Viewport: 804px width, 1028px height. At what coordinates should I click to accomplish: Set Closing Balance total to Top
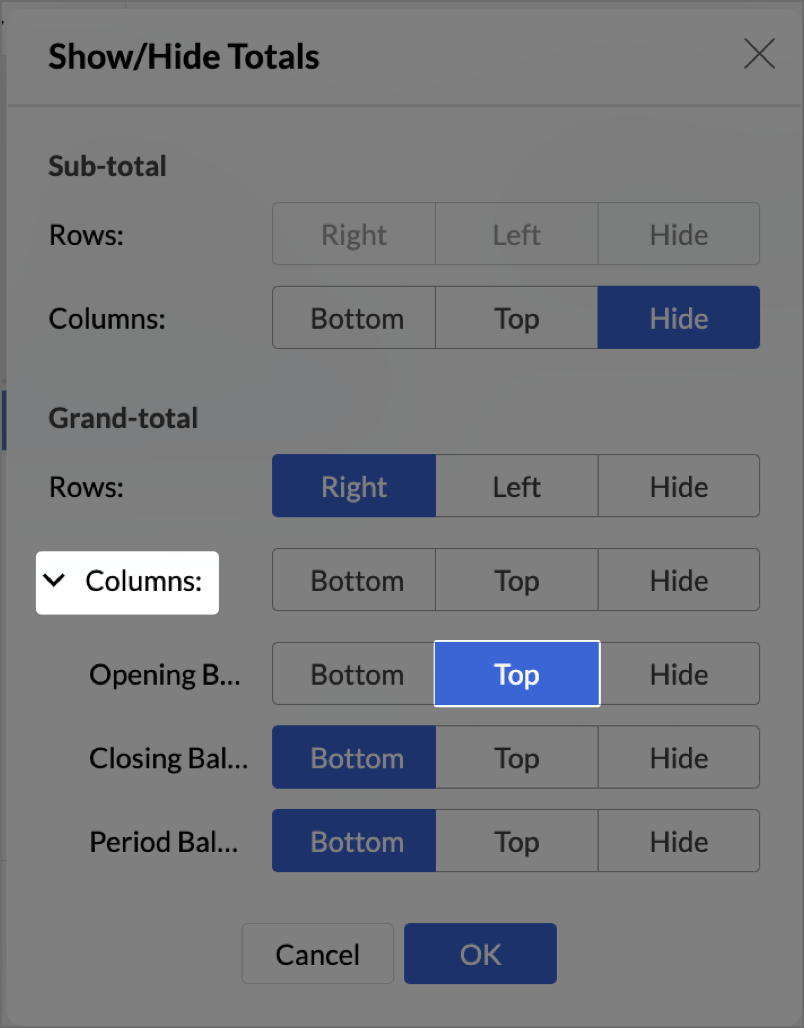[516, 758]
